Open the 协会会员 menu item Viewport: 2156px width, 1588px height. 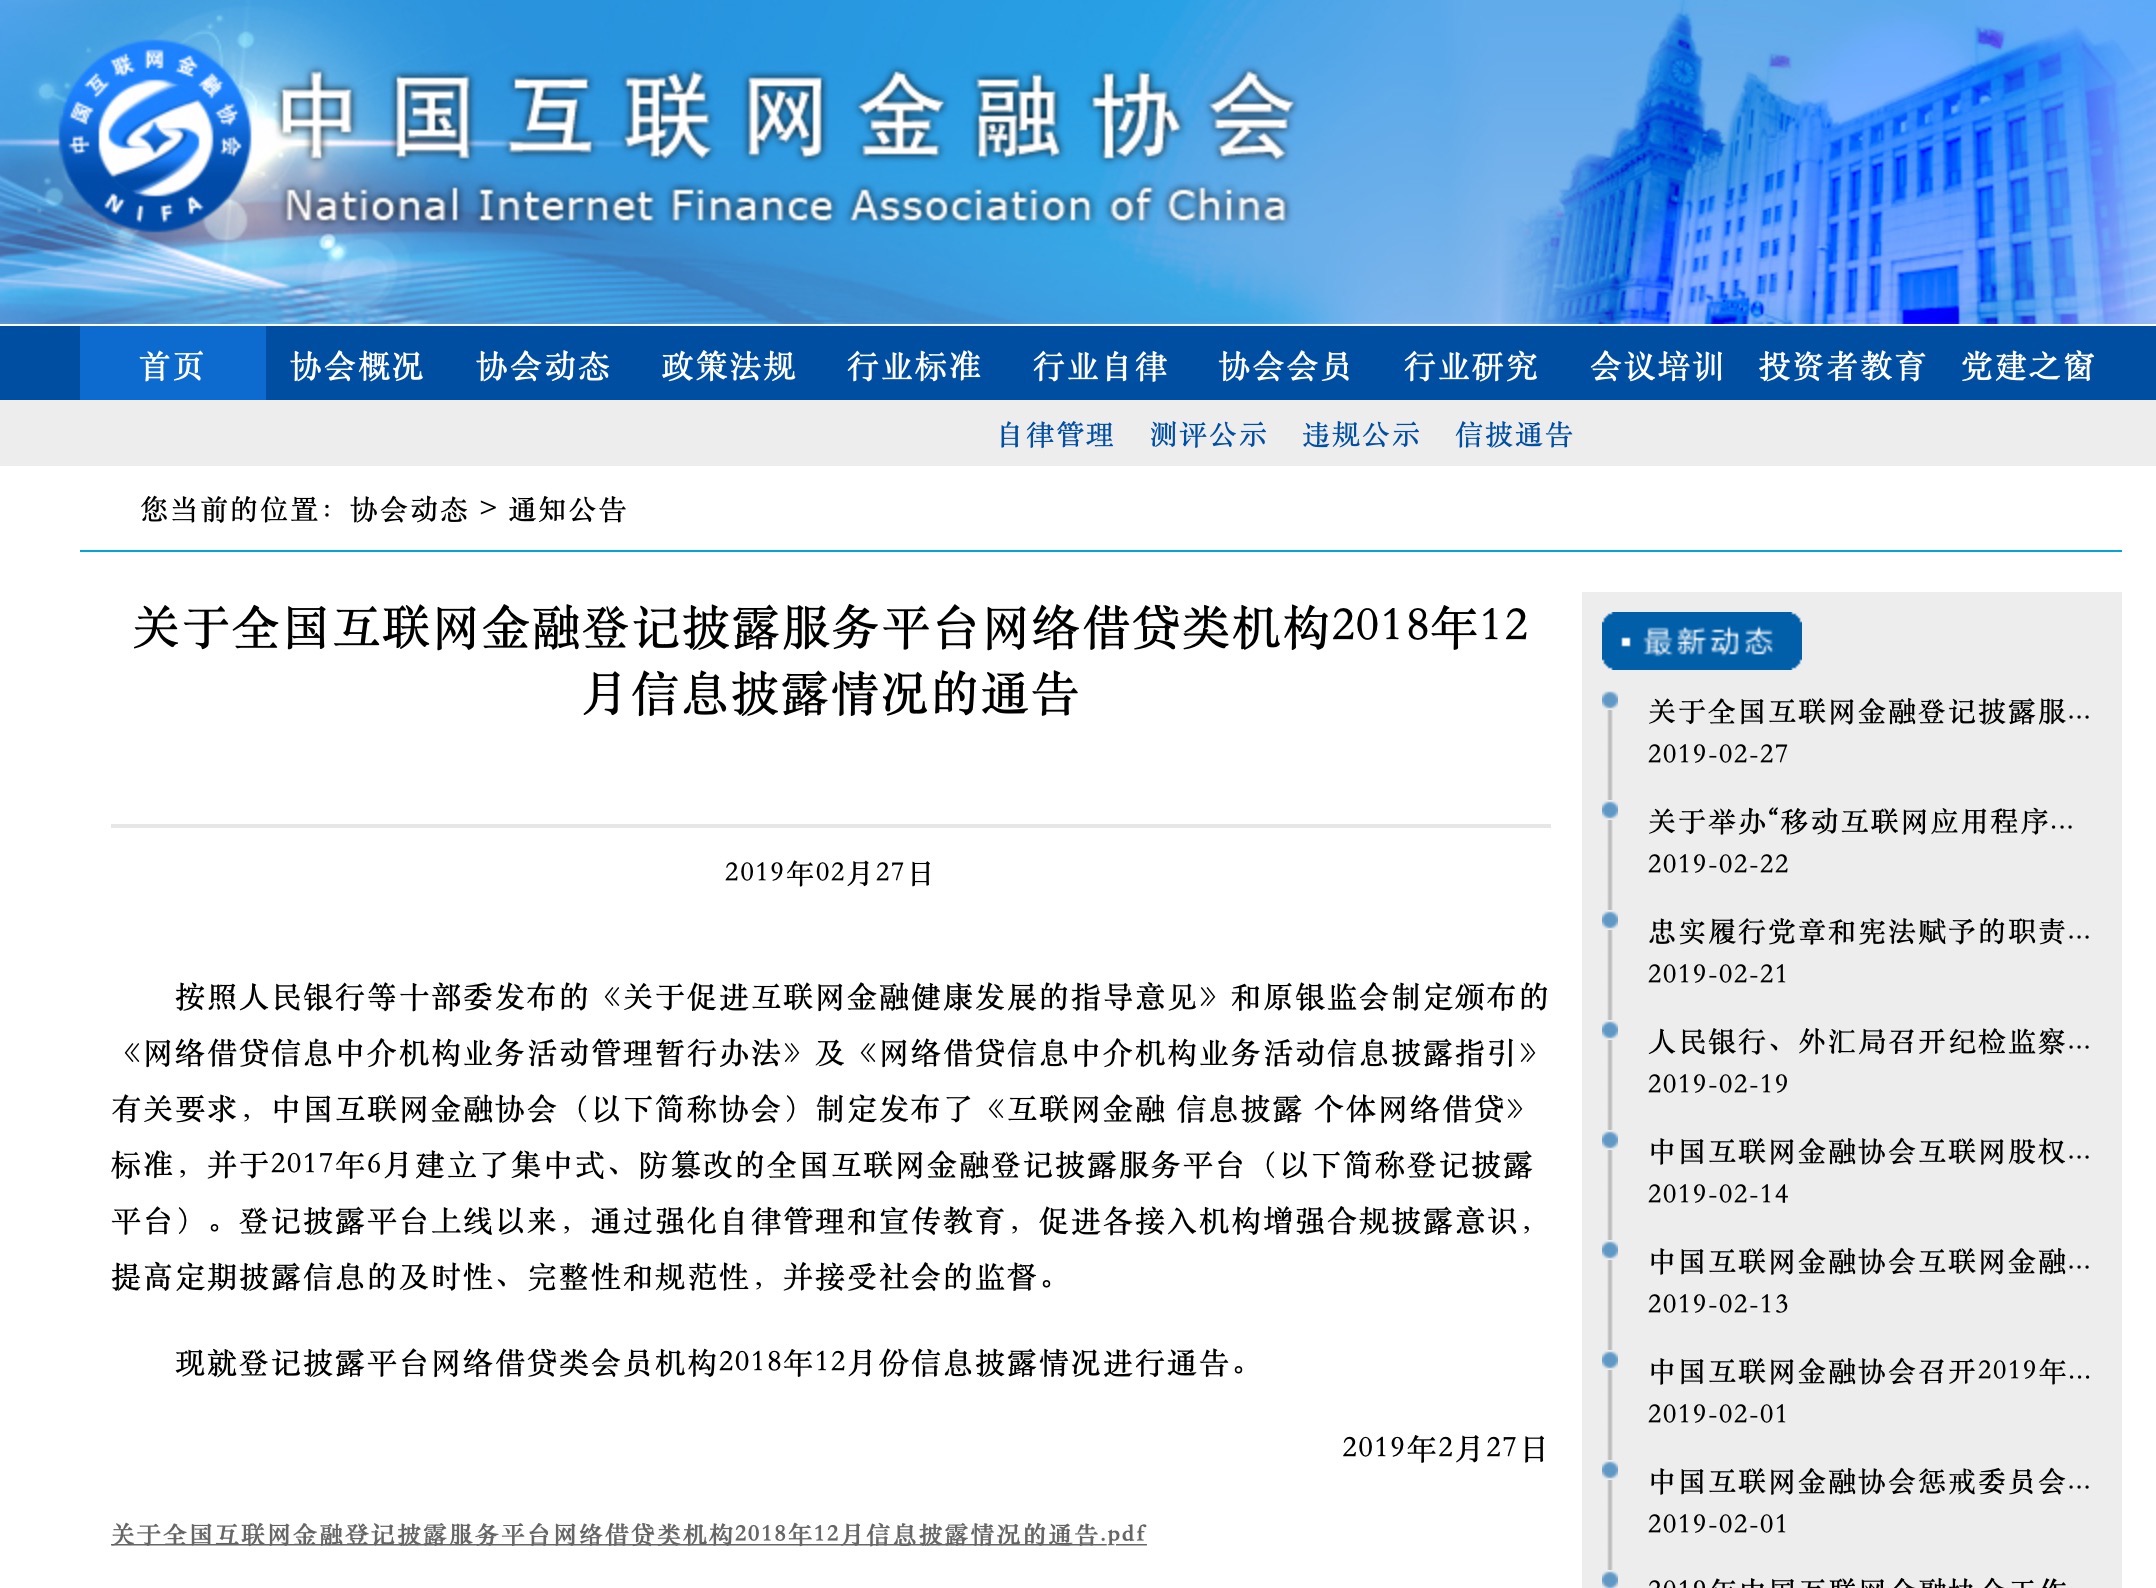pyautogui.click(x=1285, y=366)
